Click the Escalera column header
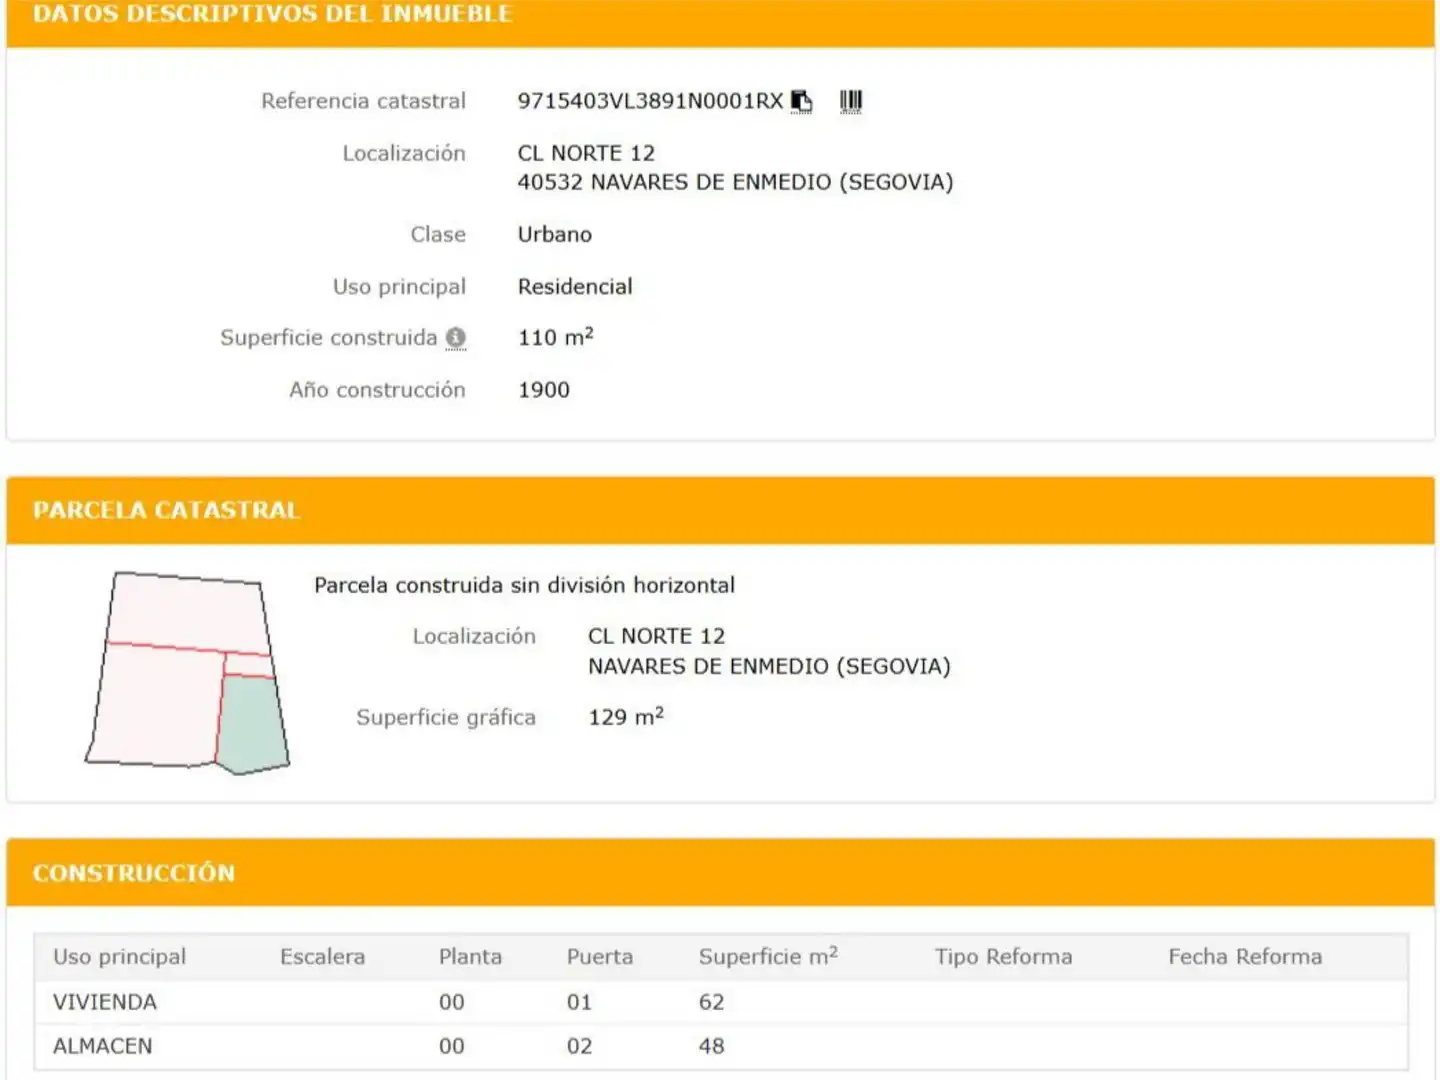This screenshot has height=1080, width=1440. (x=323, y=957)
